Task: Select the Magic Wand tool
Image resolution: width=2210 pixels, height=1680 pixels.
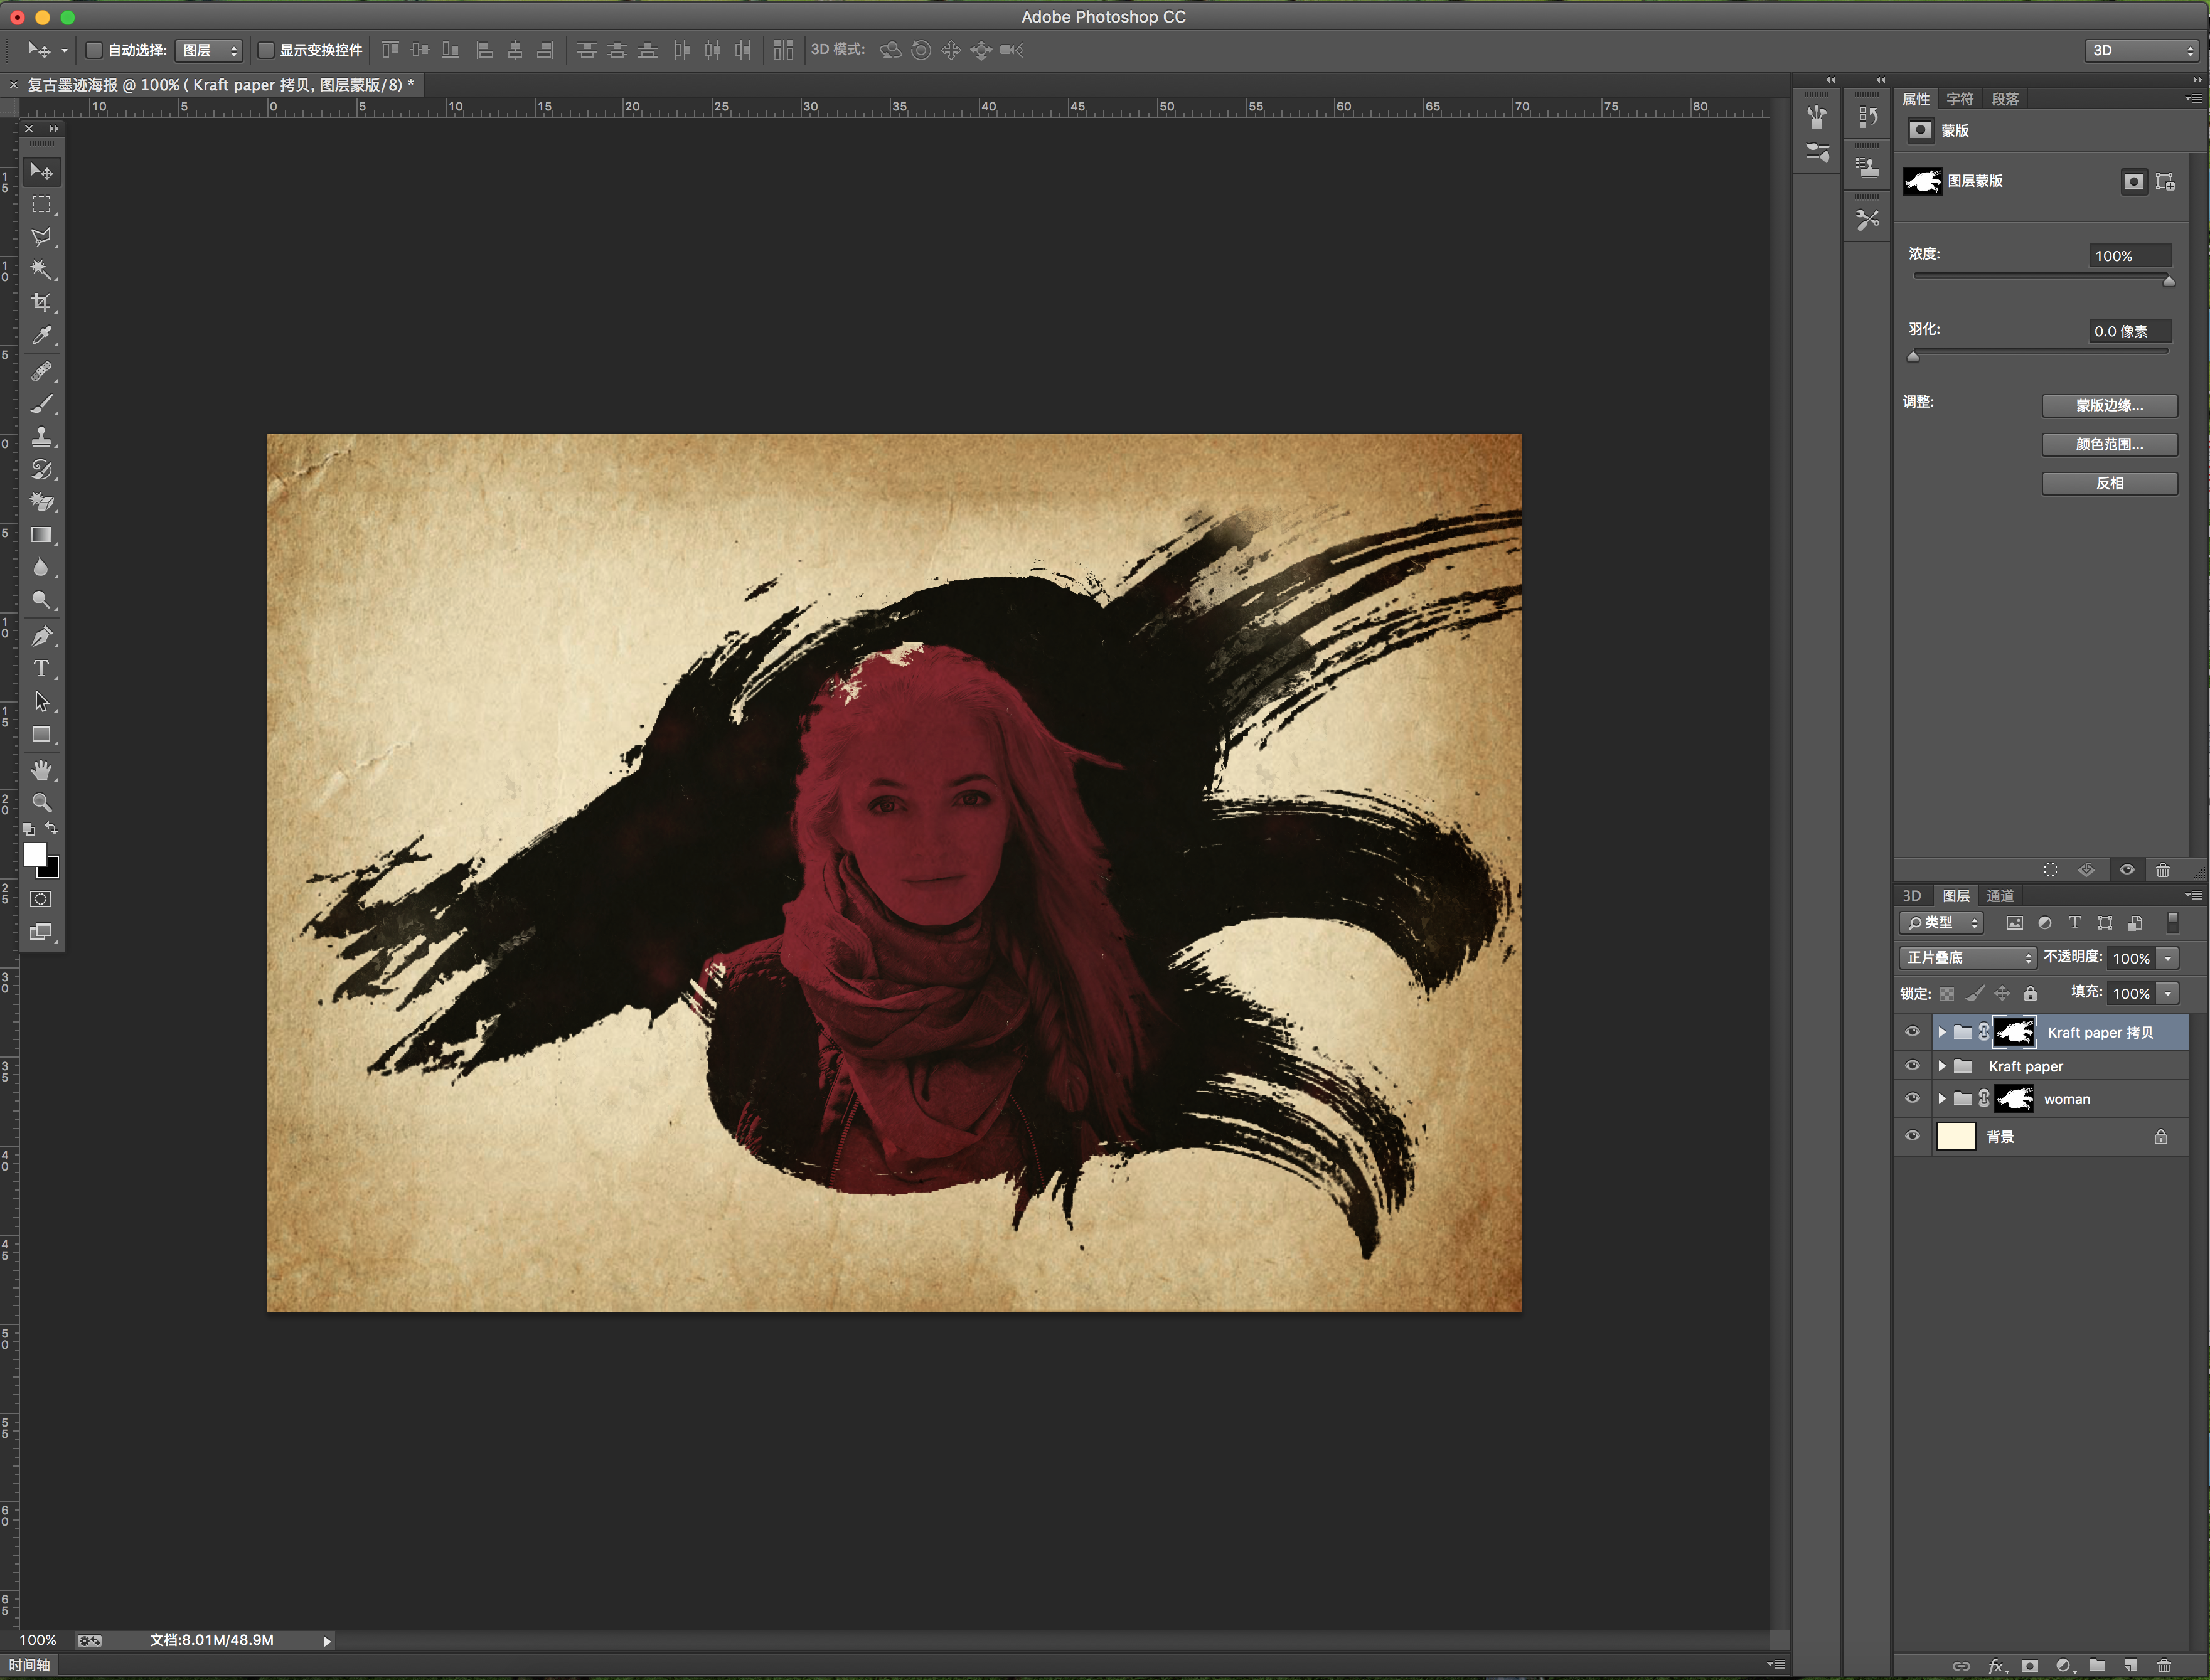Action: pyautogui.click(x=41, y=269)
